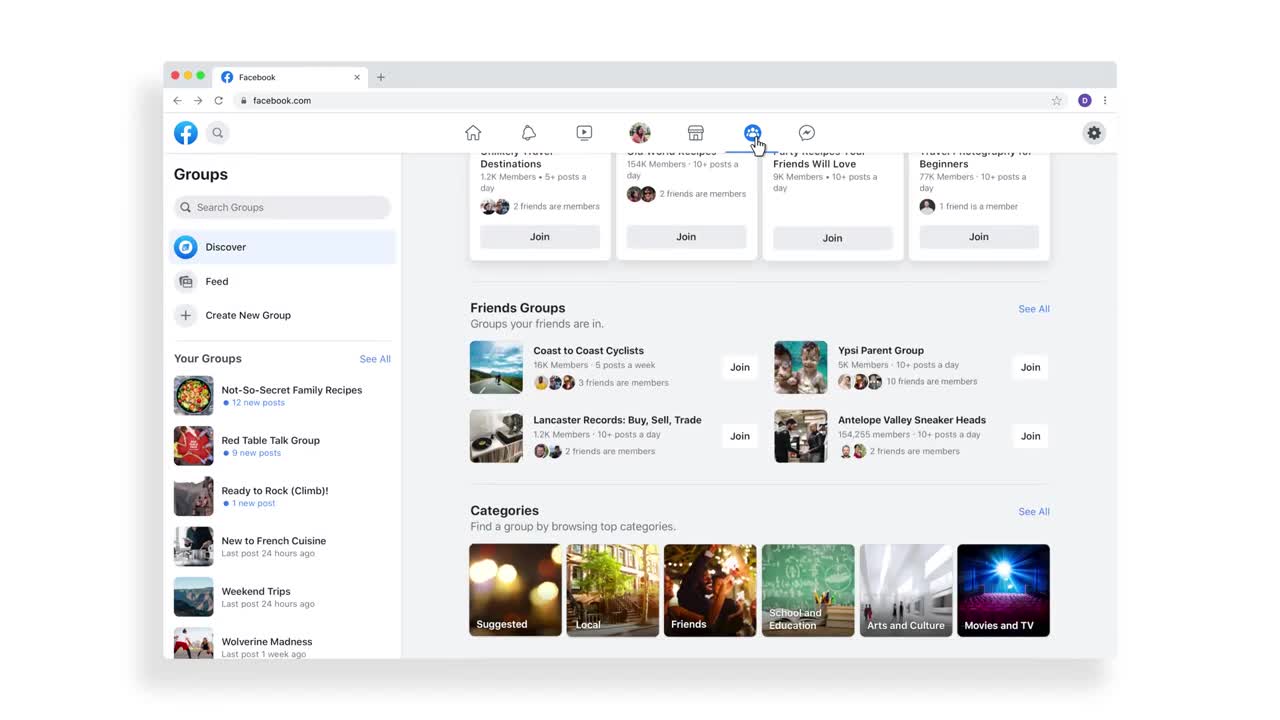Select Discover in the Groups sidebar

click(284, 247)
